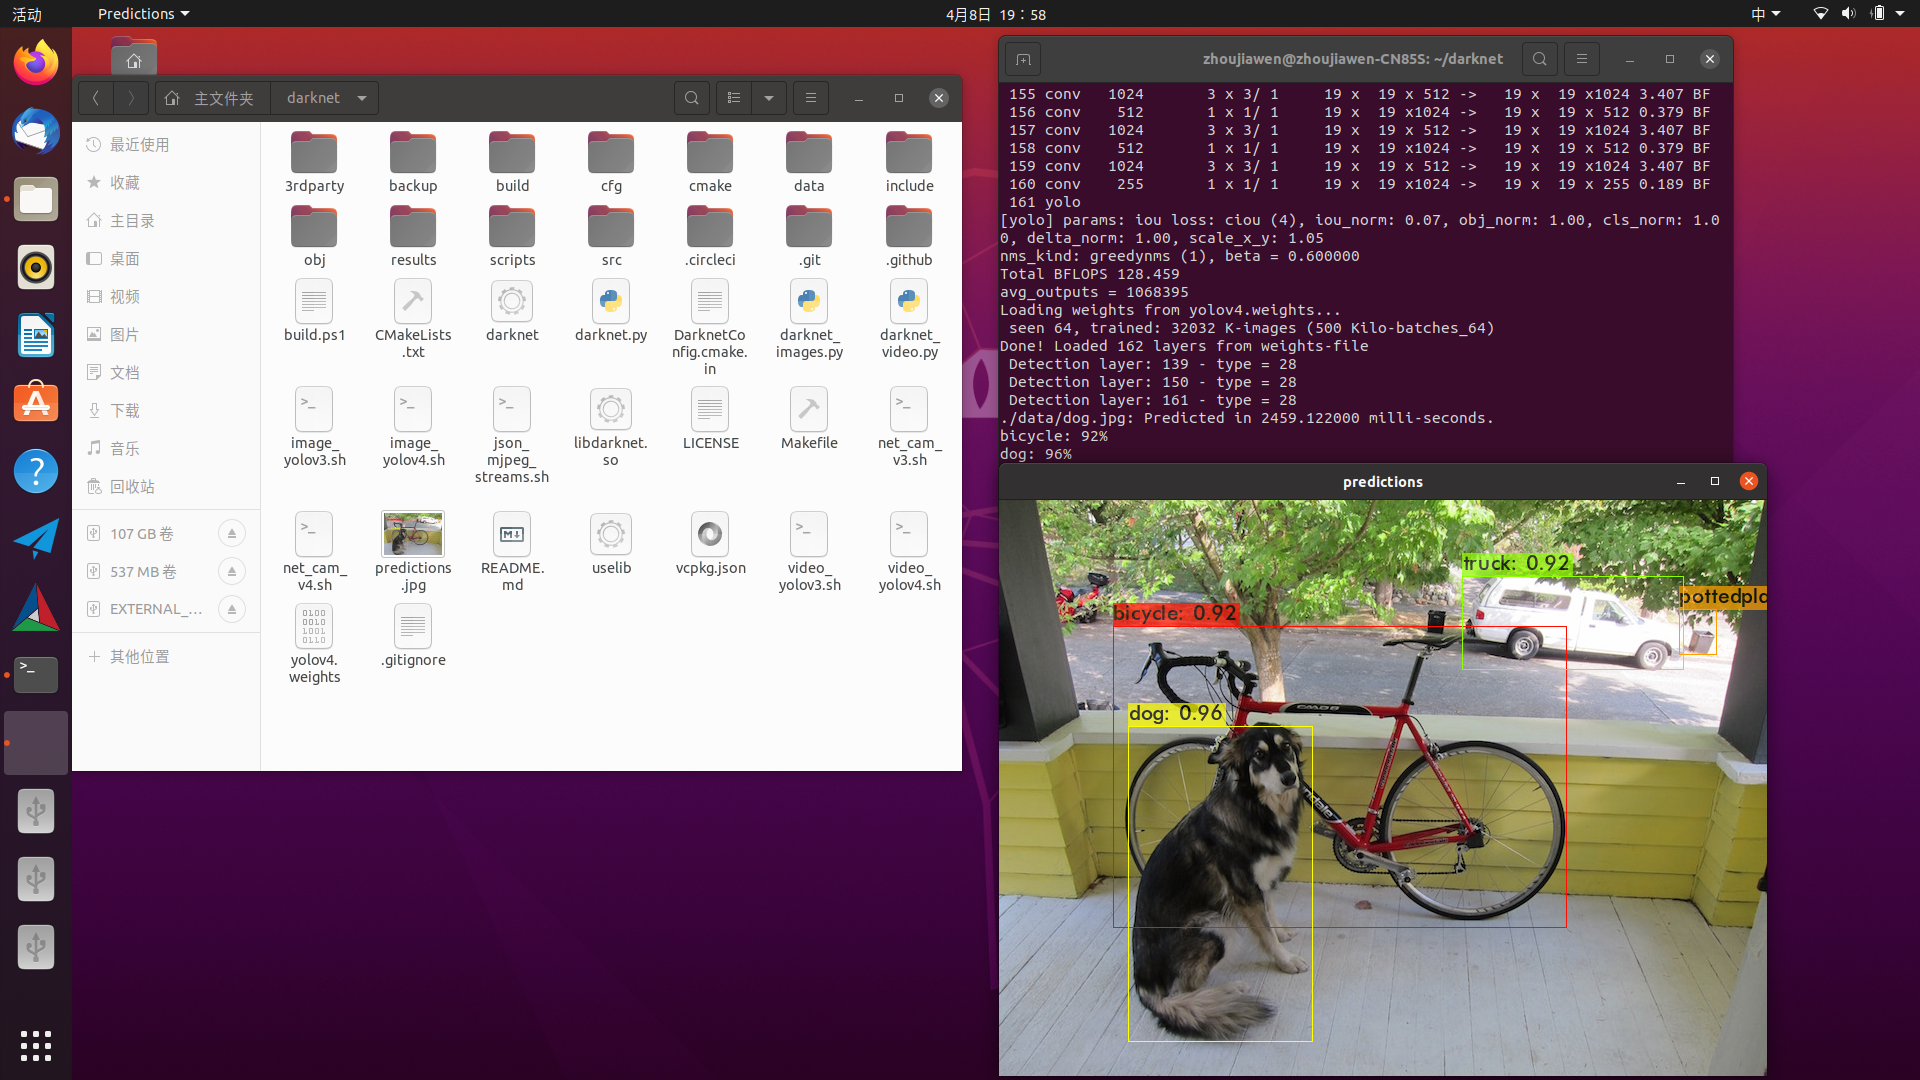Eject the 537 MB volume in the sidebar
The width and height of the screenshot is (1920, 1080).
point(231,571)
